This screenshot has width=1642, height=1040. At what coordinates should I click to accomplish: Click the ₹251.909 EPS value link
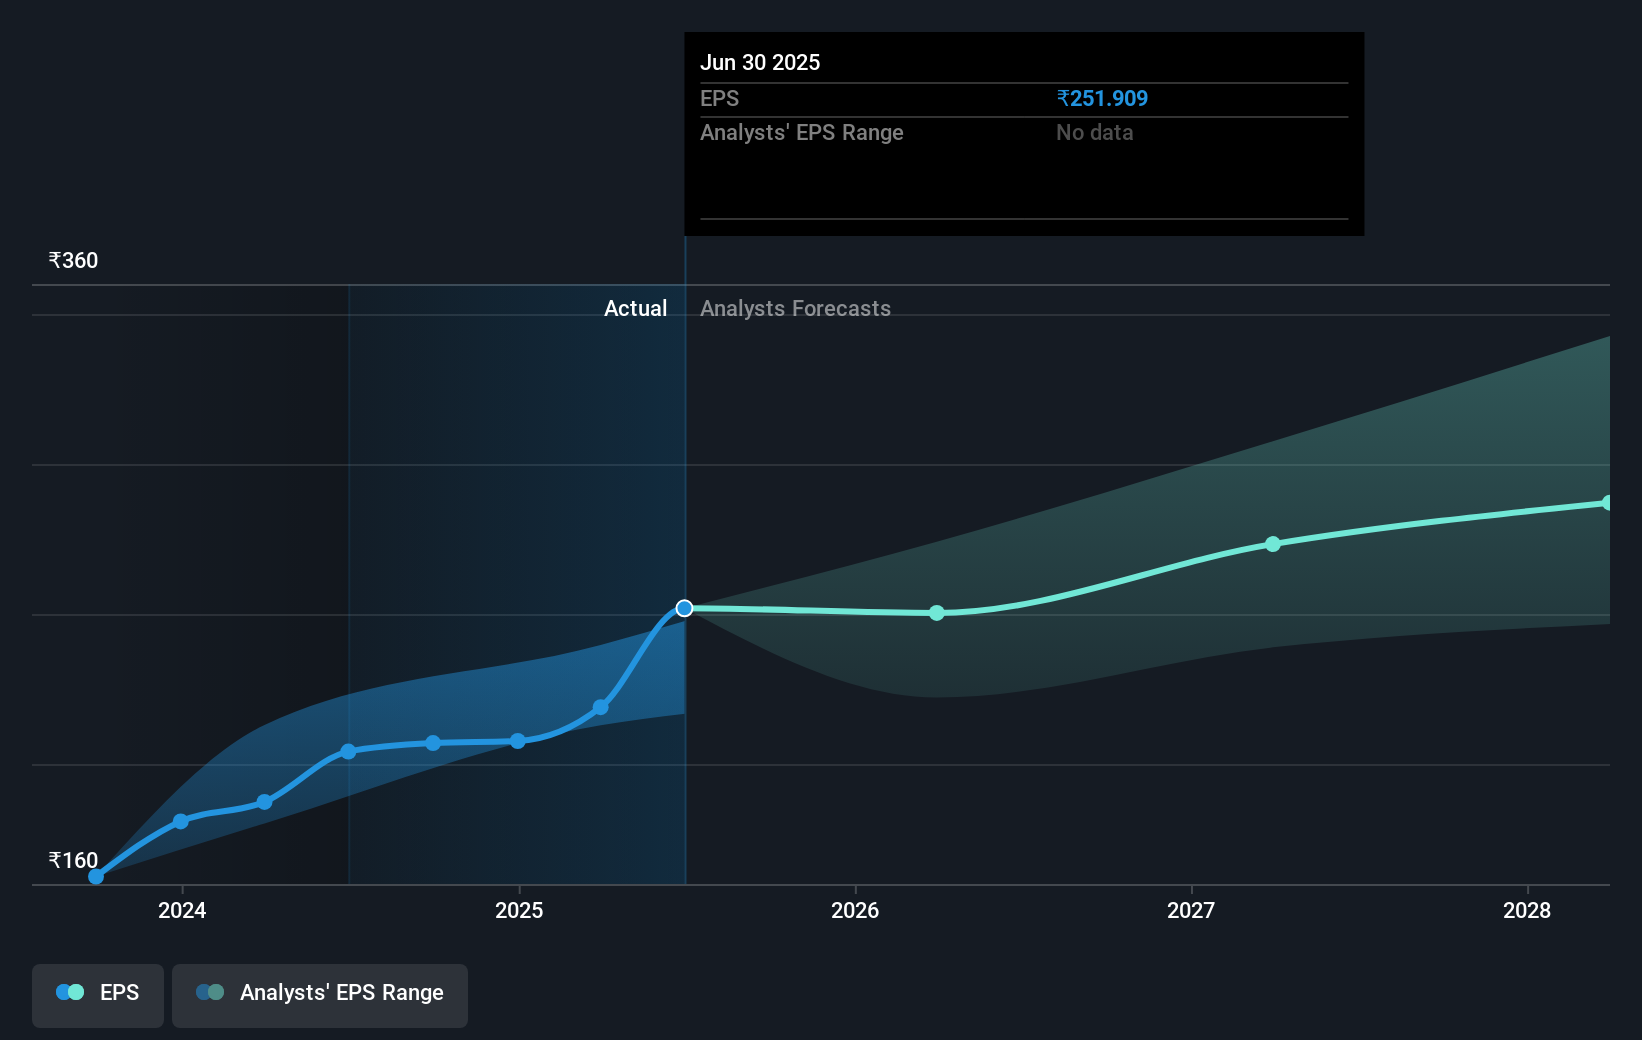pyautogui.click(x=1102, y=98)
